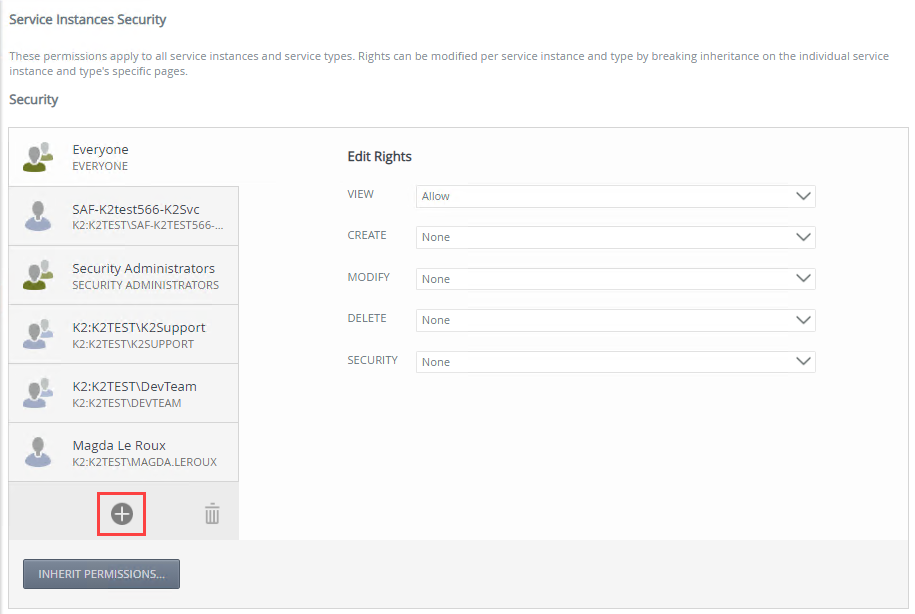Open the CREATE rights dropdown
Image resolution: width=915 pixels, height=614 pixels.
(615, 237)
